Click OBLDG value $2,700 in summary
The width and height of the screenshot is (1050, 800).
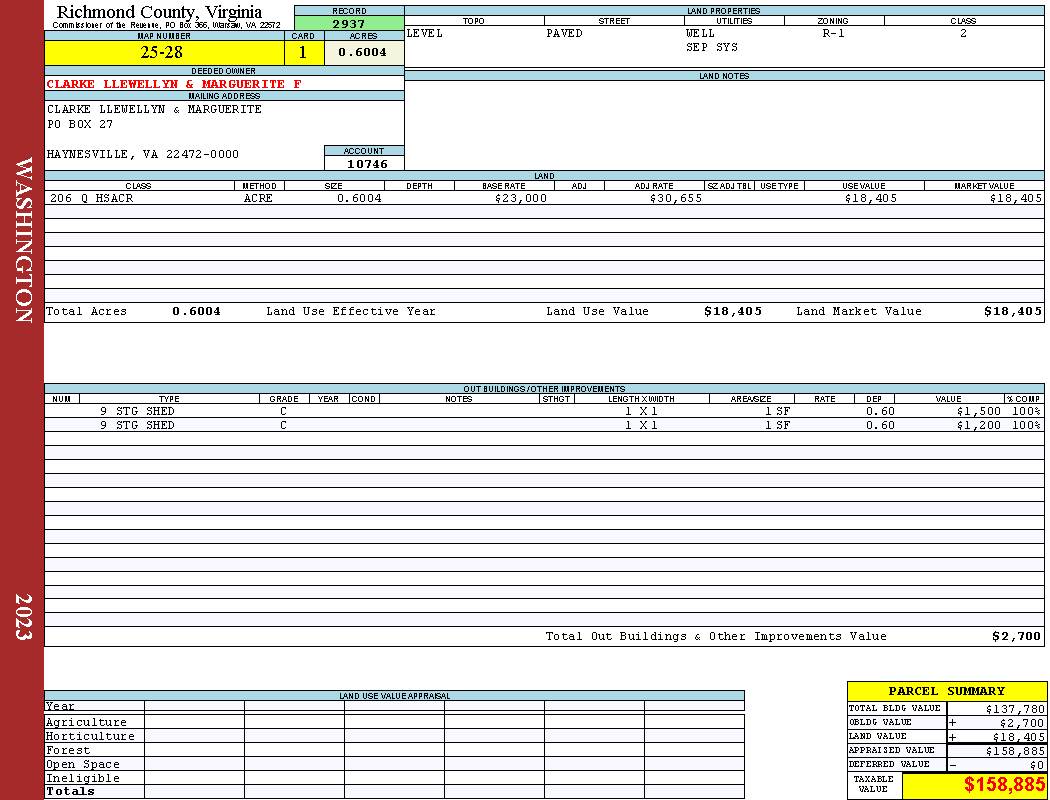[x=1022, y=722]
